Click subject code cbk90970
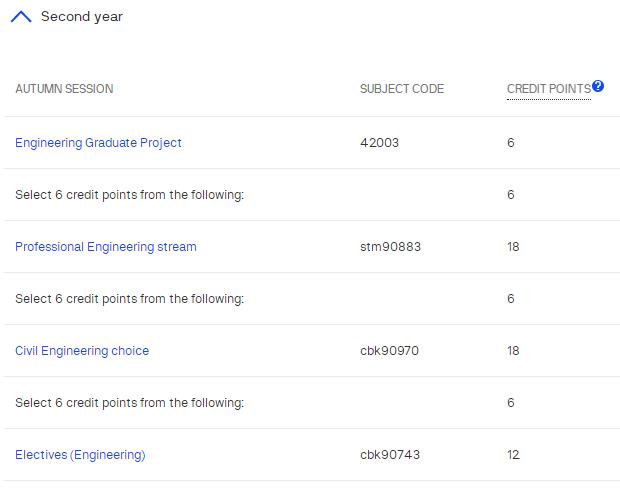Viewport: 620px width, 488px height. point(390,351)
